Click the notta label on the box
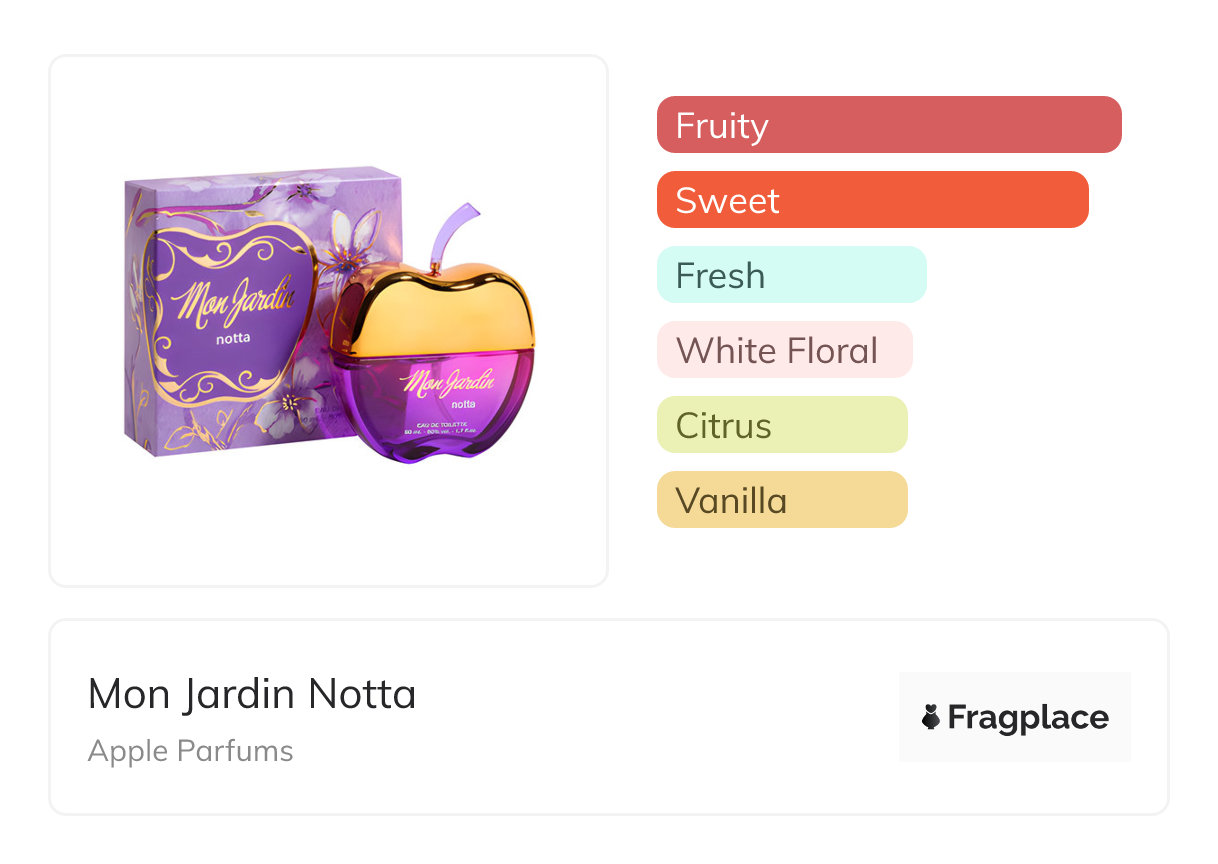Screen dimensions: 1218x864 232,337
